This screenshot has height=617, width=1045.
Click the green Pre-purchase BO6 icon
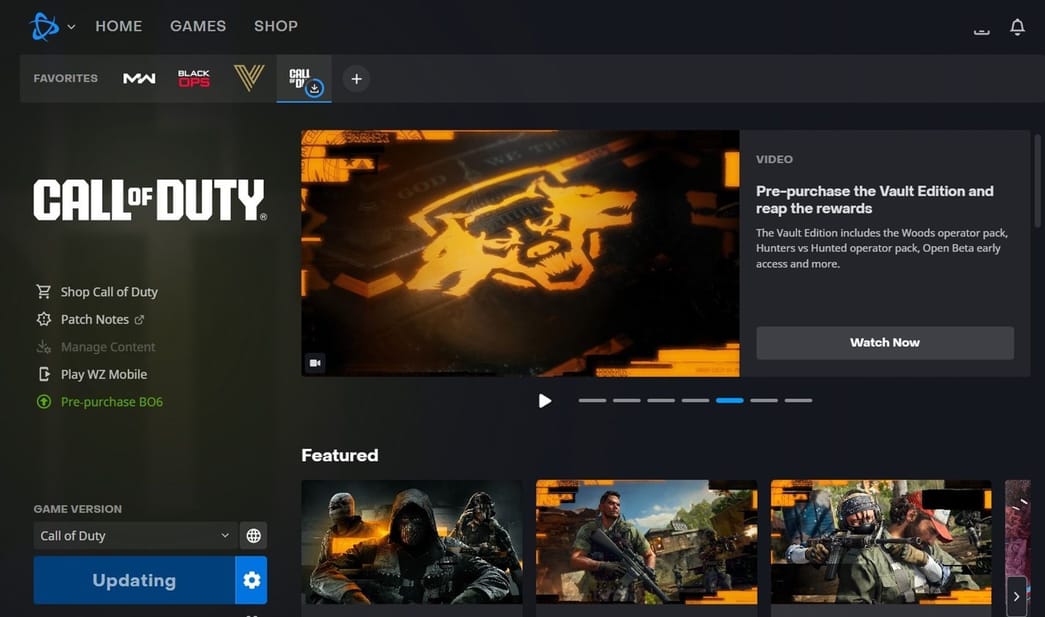[41, 401]
